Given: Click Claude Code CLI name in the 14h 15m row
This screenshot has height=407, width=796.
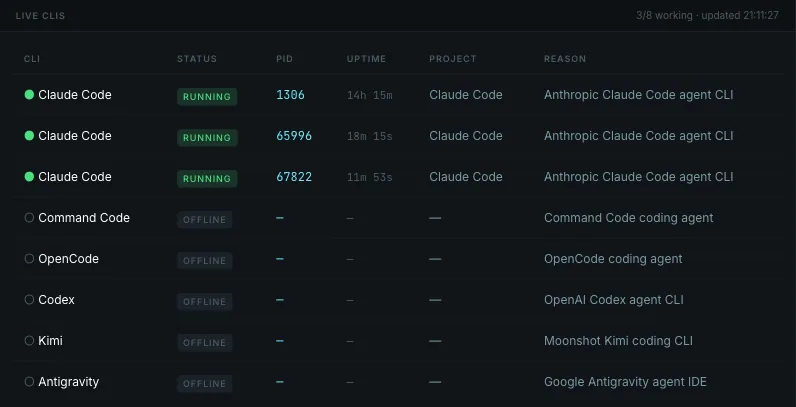Looking at the screenshot, I should pyautogui.click(x=75, y=94).
